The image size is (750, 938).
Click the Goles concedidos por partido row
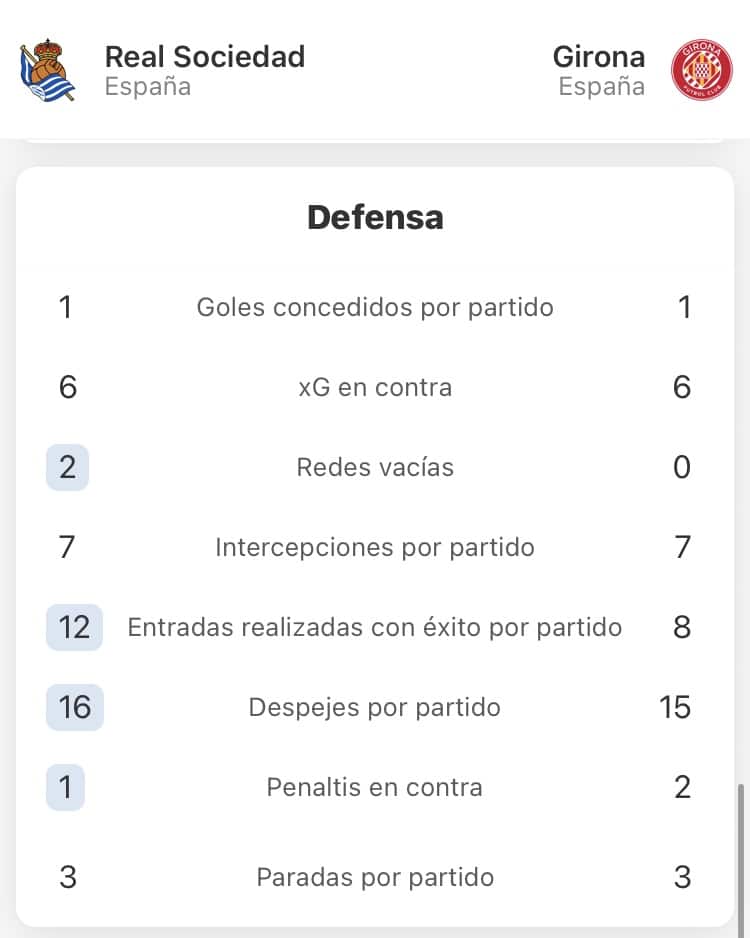pos(375,307)
